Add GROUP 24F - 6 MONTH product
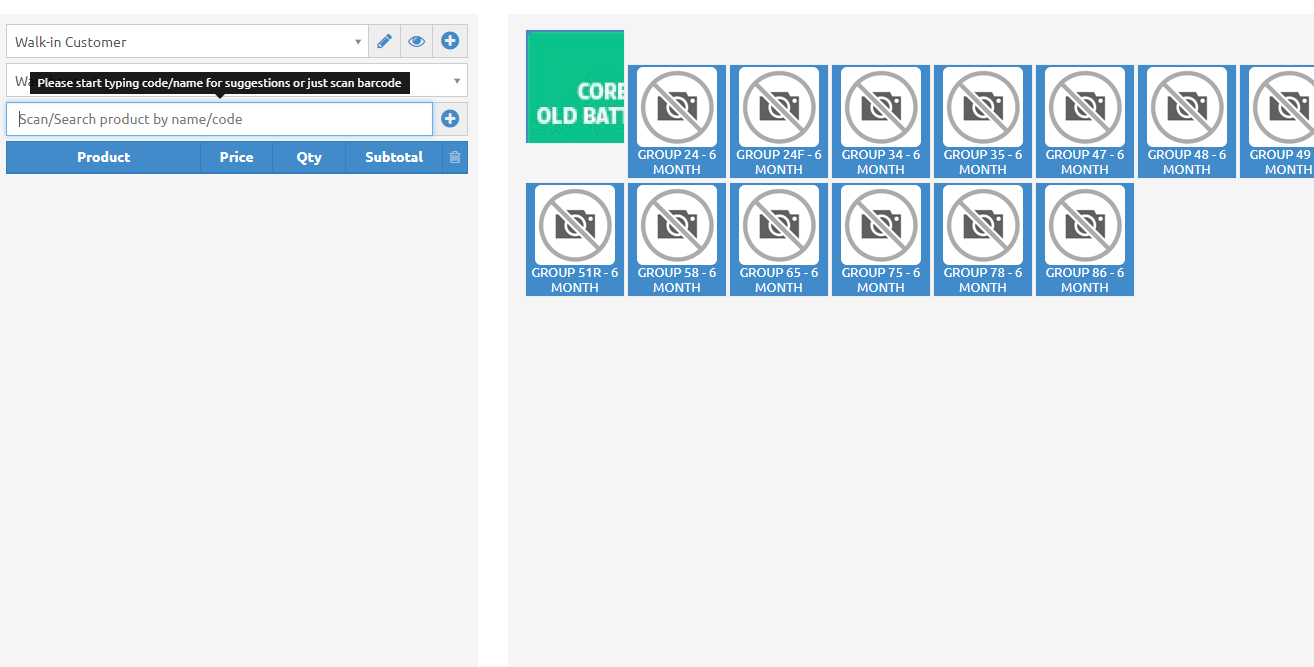1314x667 pixels. pos(779,121)
